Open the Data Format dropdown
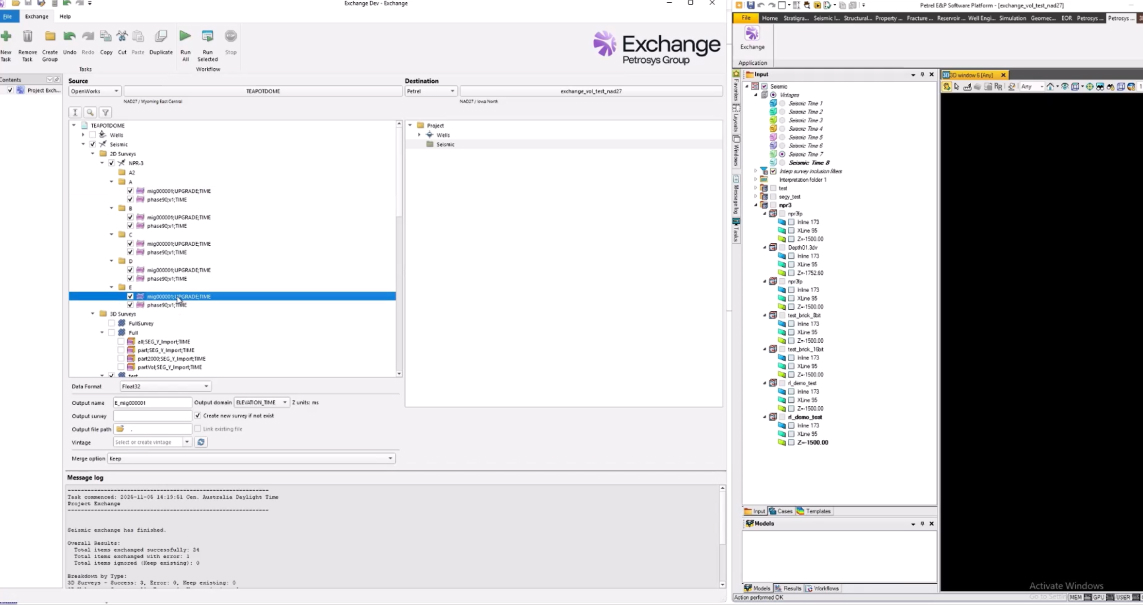The image size is (1143, 605). [165, 386]
